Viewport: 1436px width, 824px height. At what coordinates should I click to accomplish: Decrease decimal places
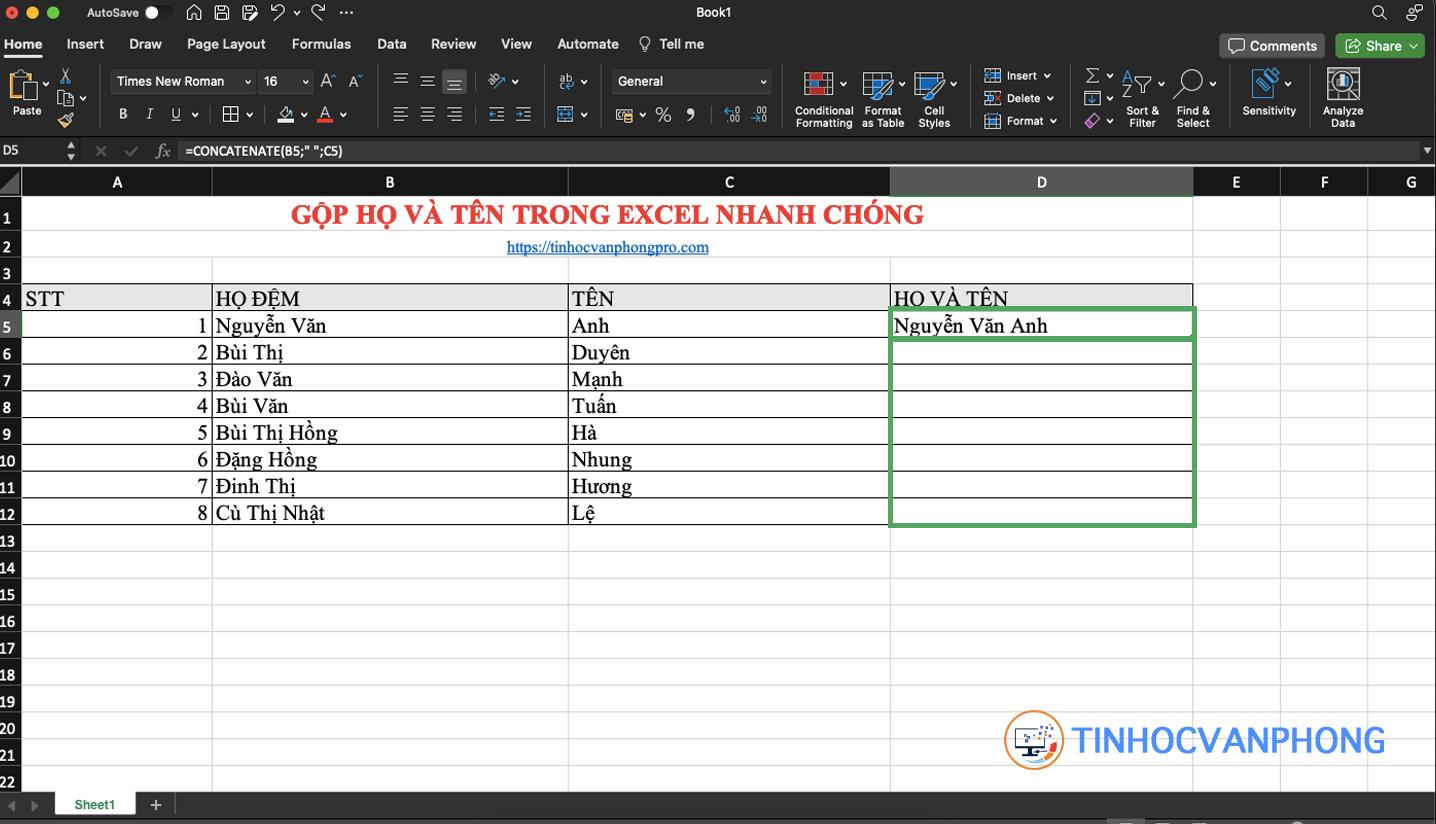click(x=759, y=115)
